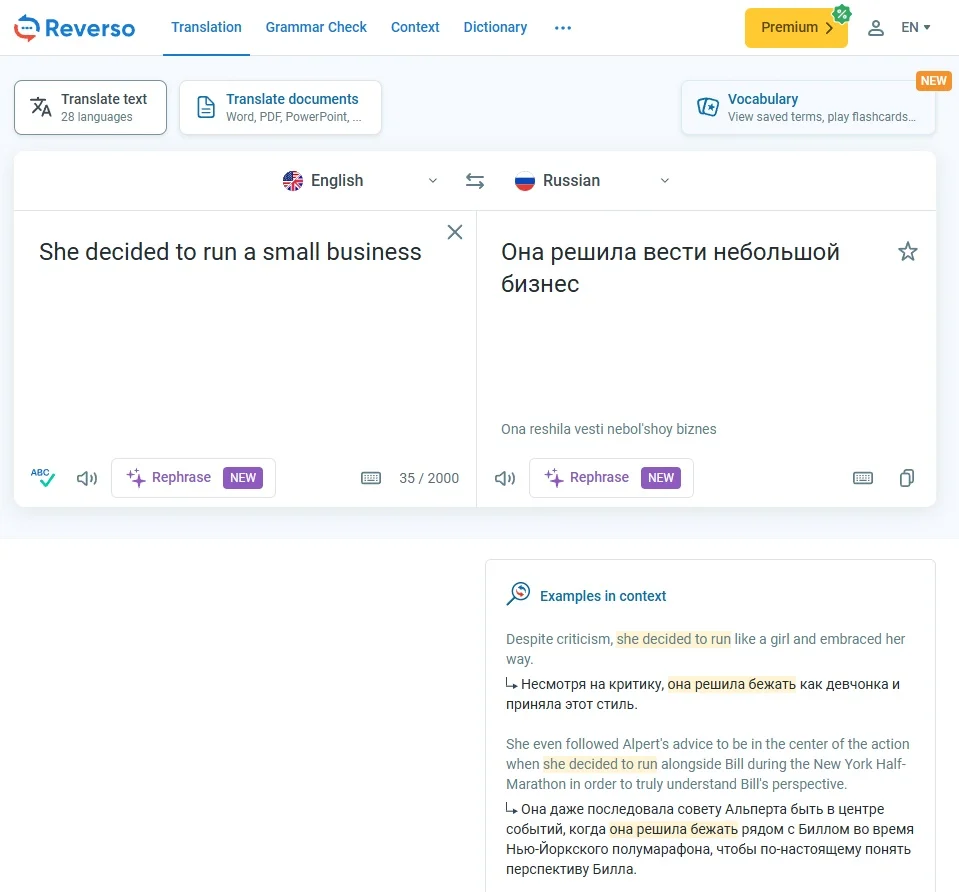Play audio of the Russian translation
This screenshot has height=892, width=959.
[x=505, y=478]
